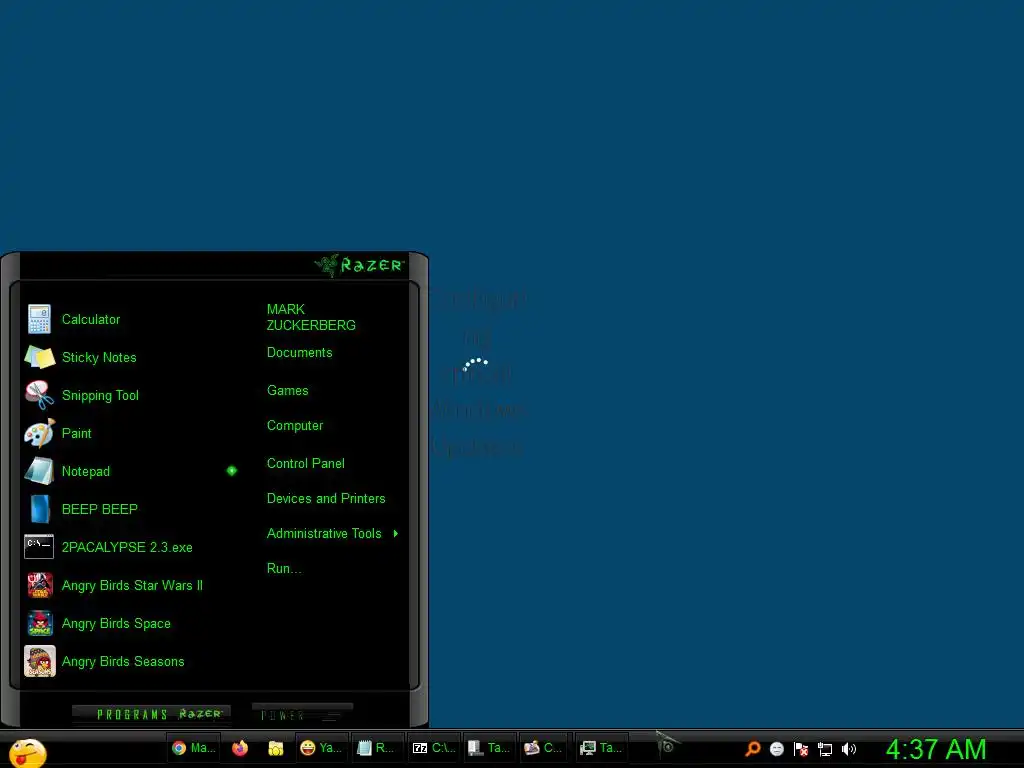
Task: Click the Razer logo in menu header
Action: coord(360,265)
